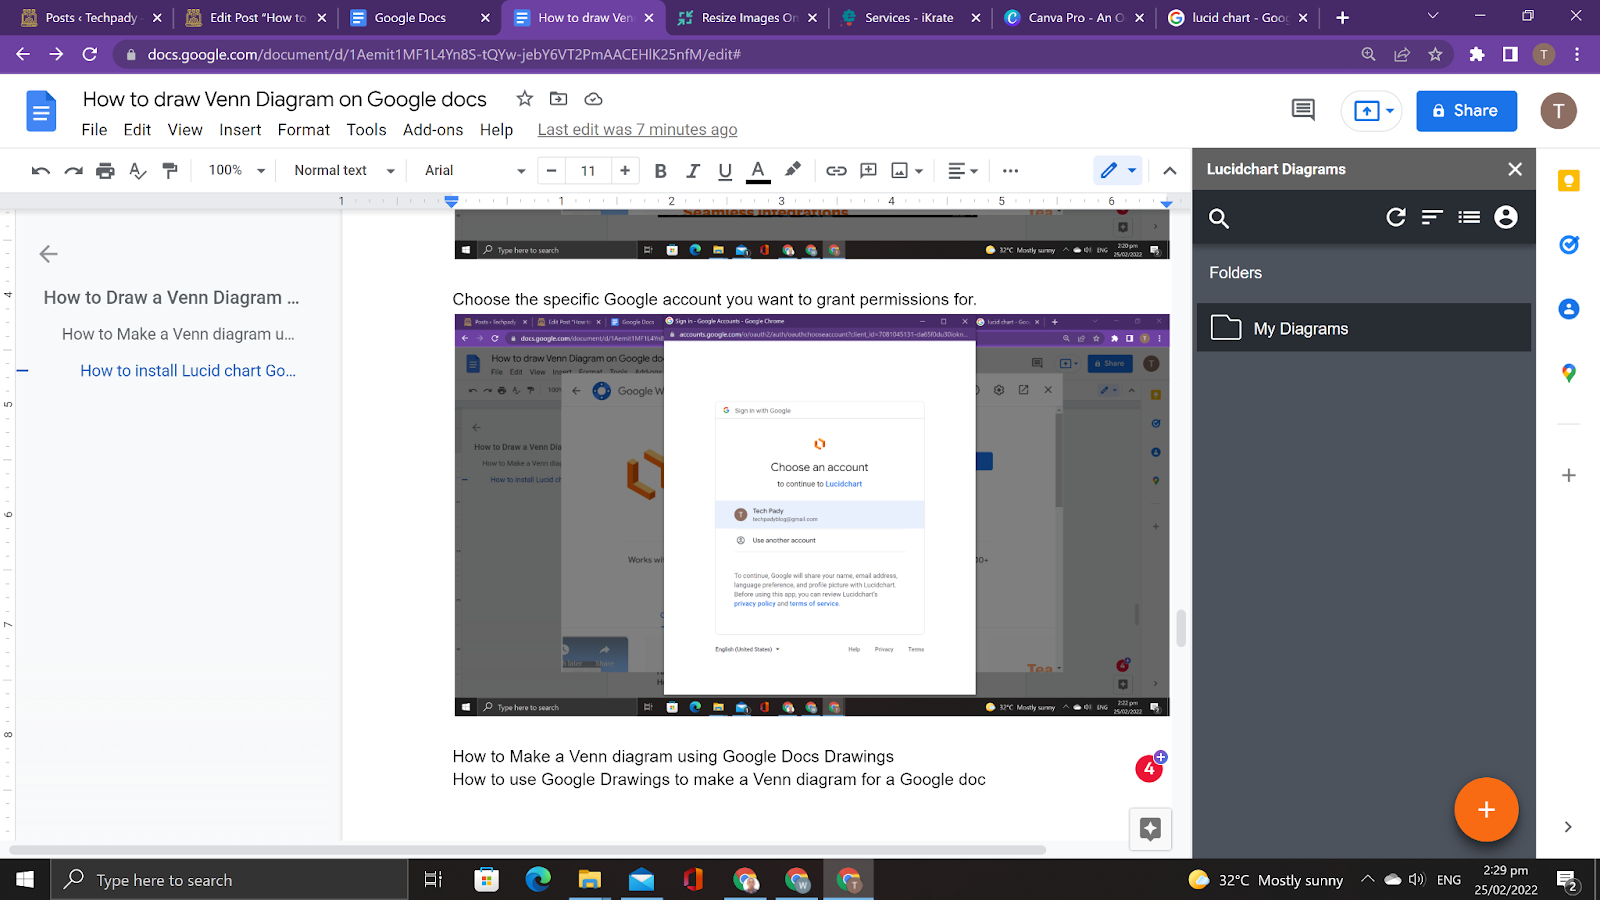Open the editing mode pencil dropdown
The width and height of the screenshot is (1600, 900).
coord(1118,171)
